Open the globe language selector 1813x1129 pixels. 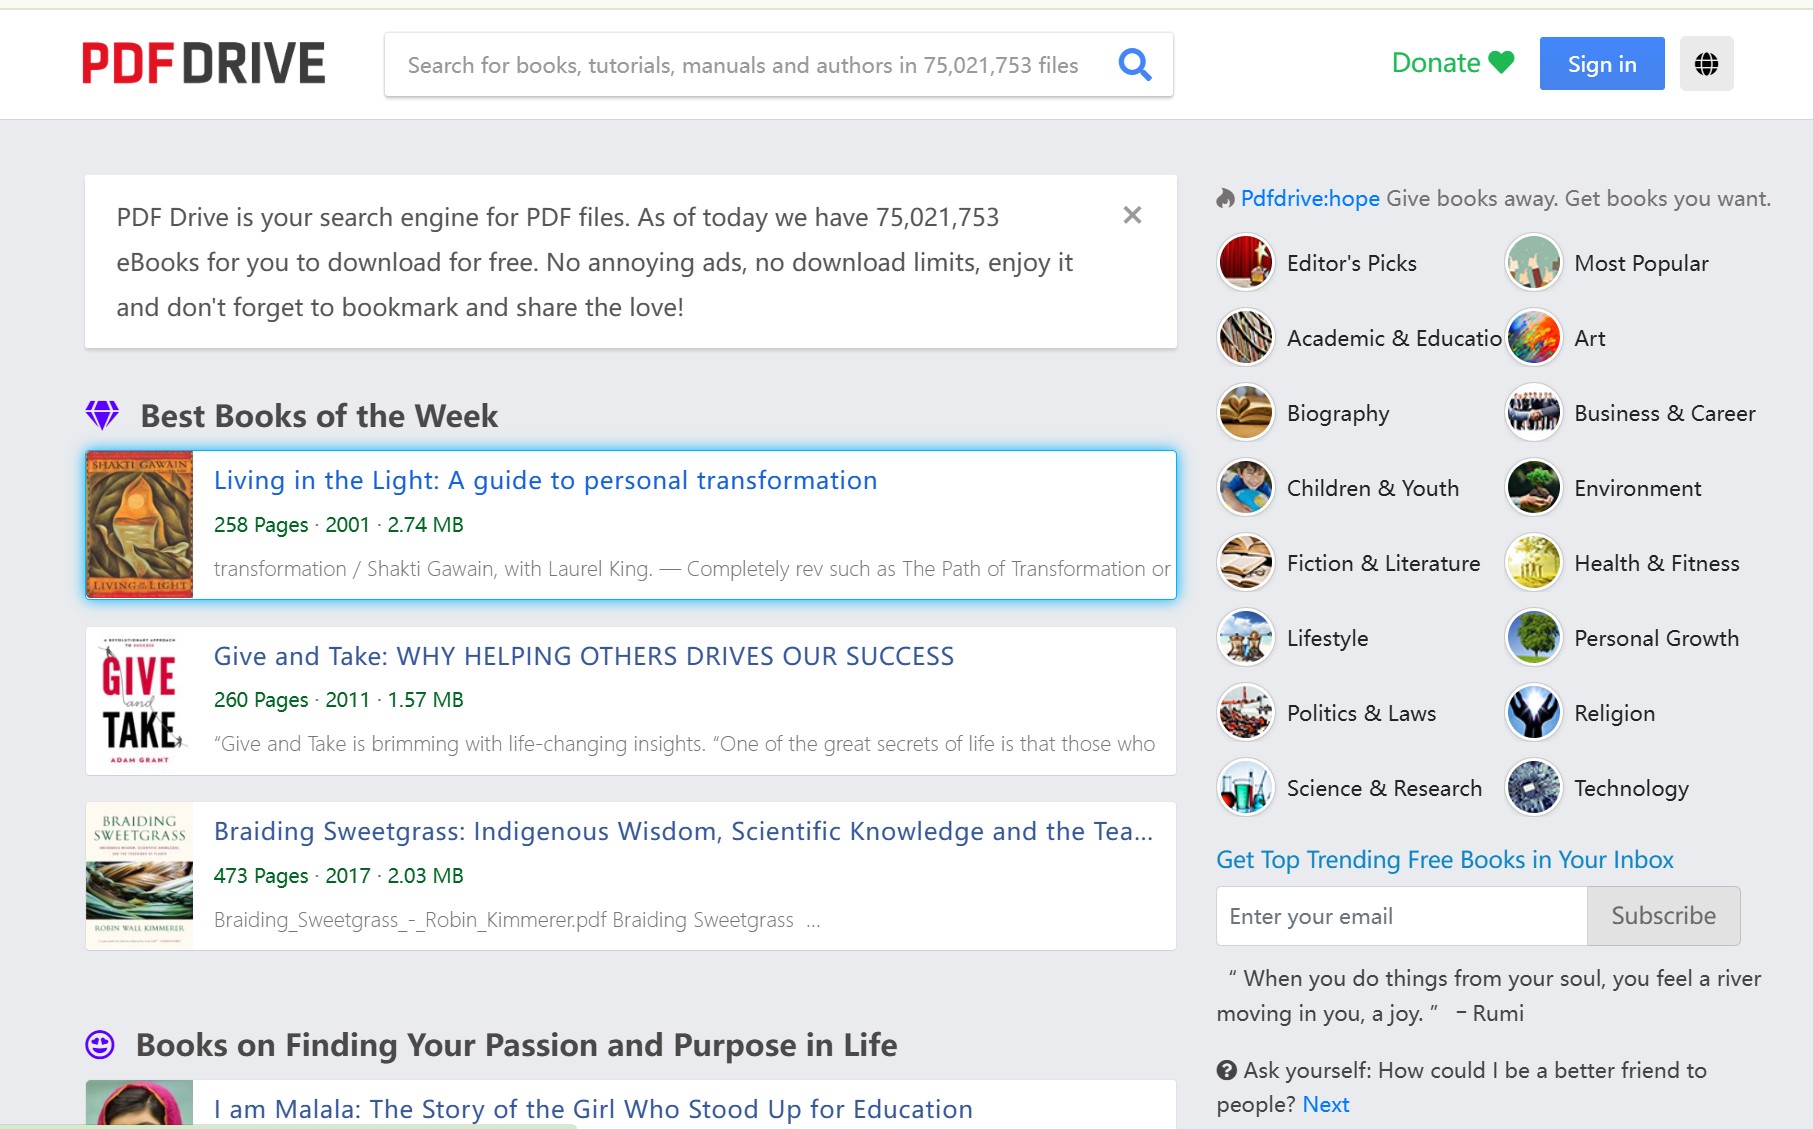click(1706, 64)
